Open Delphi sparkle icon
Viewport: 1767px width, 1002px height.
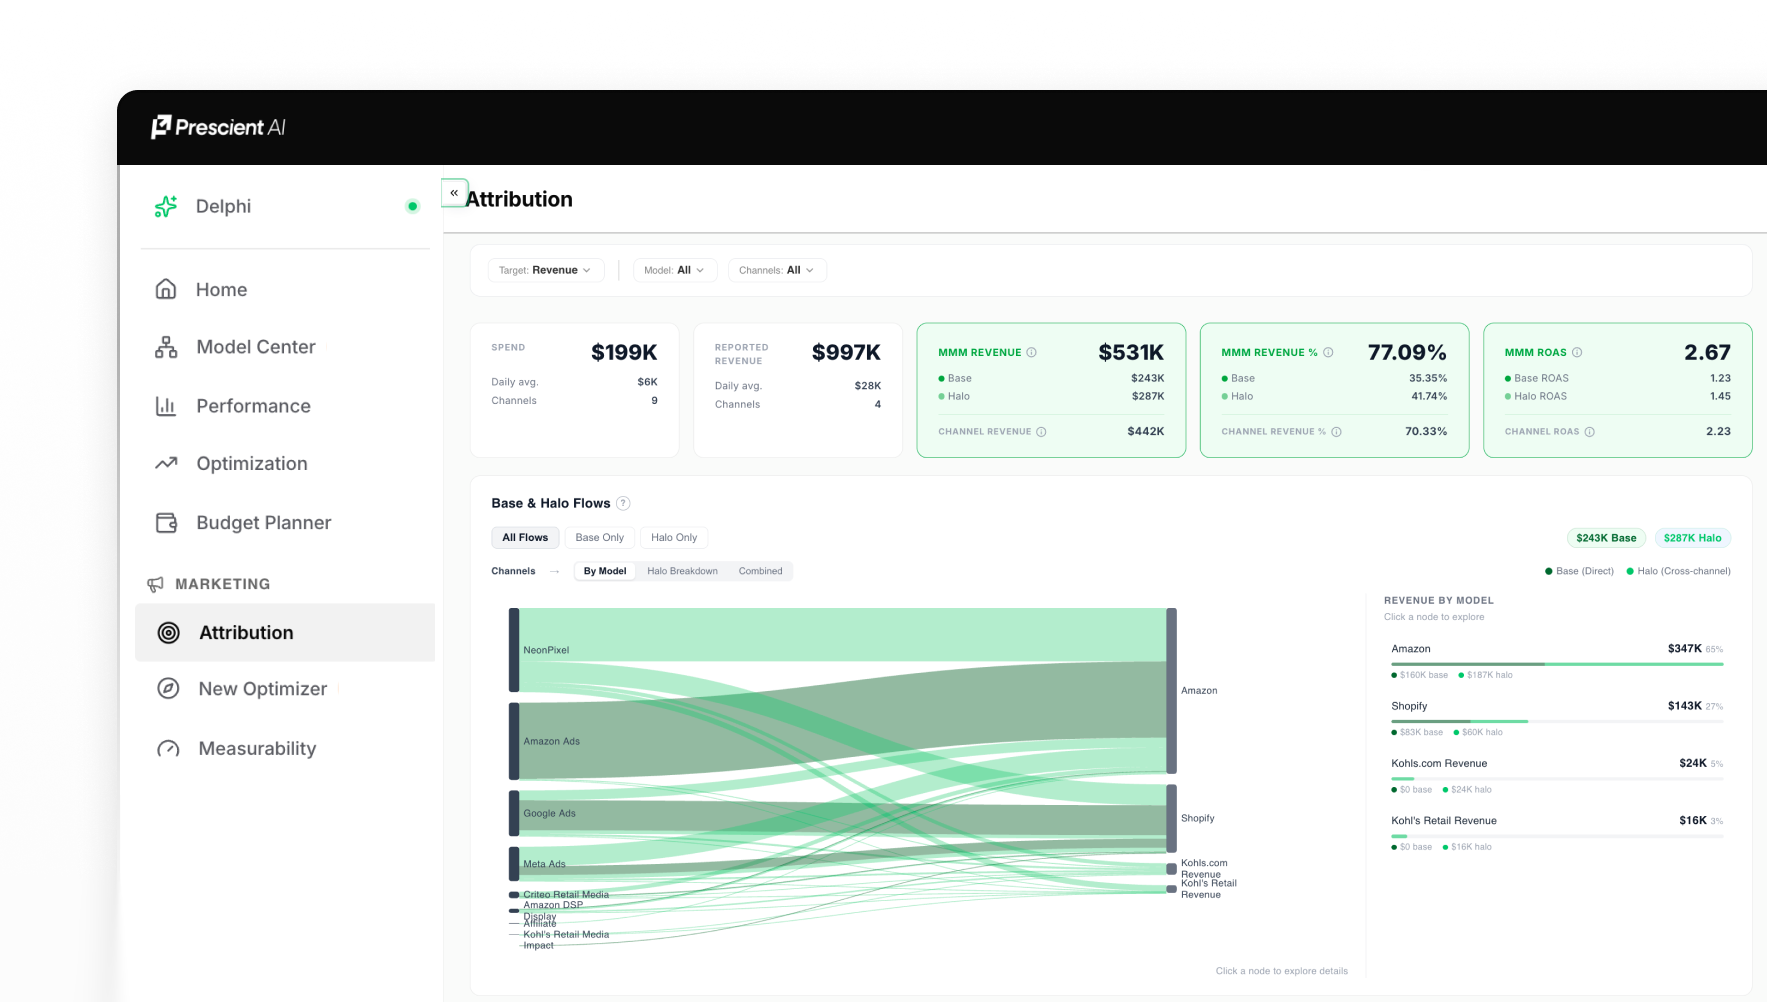click(166, 206)
